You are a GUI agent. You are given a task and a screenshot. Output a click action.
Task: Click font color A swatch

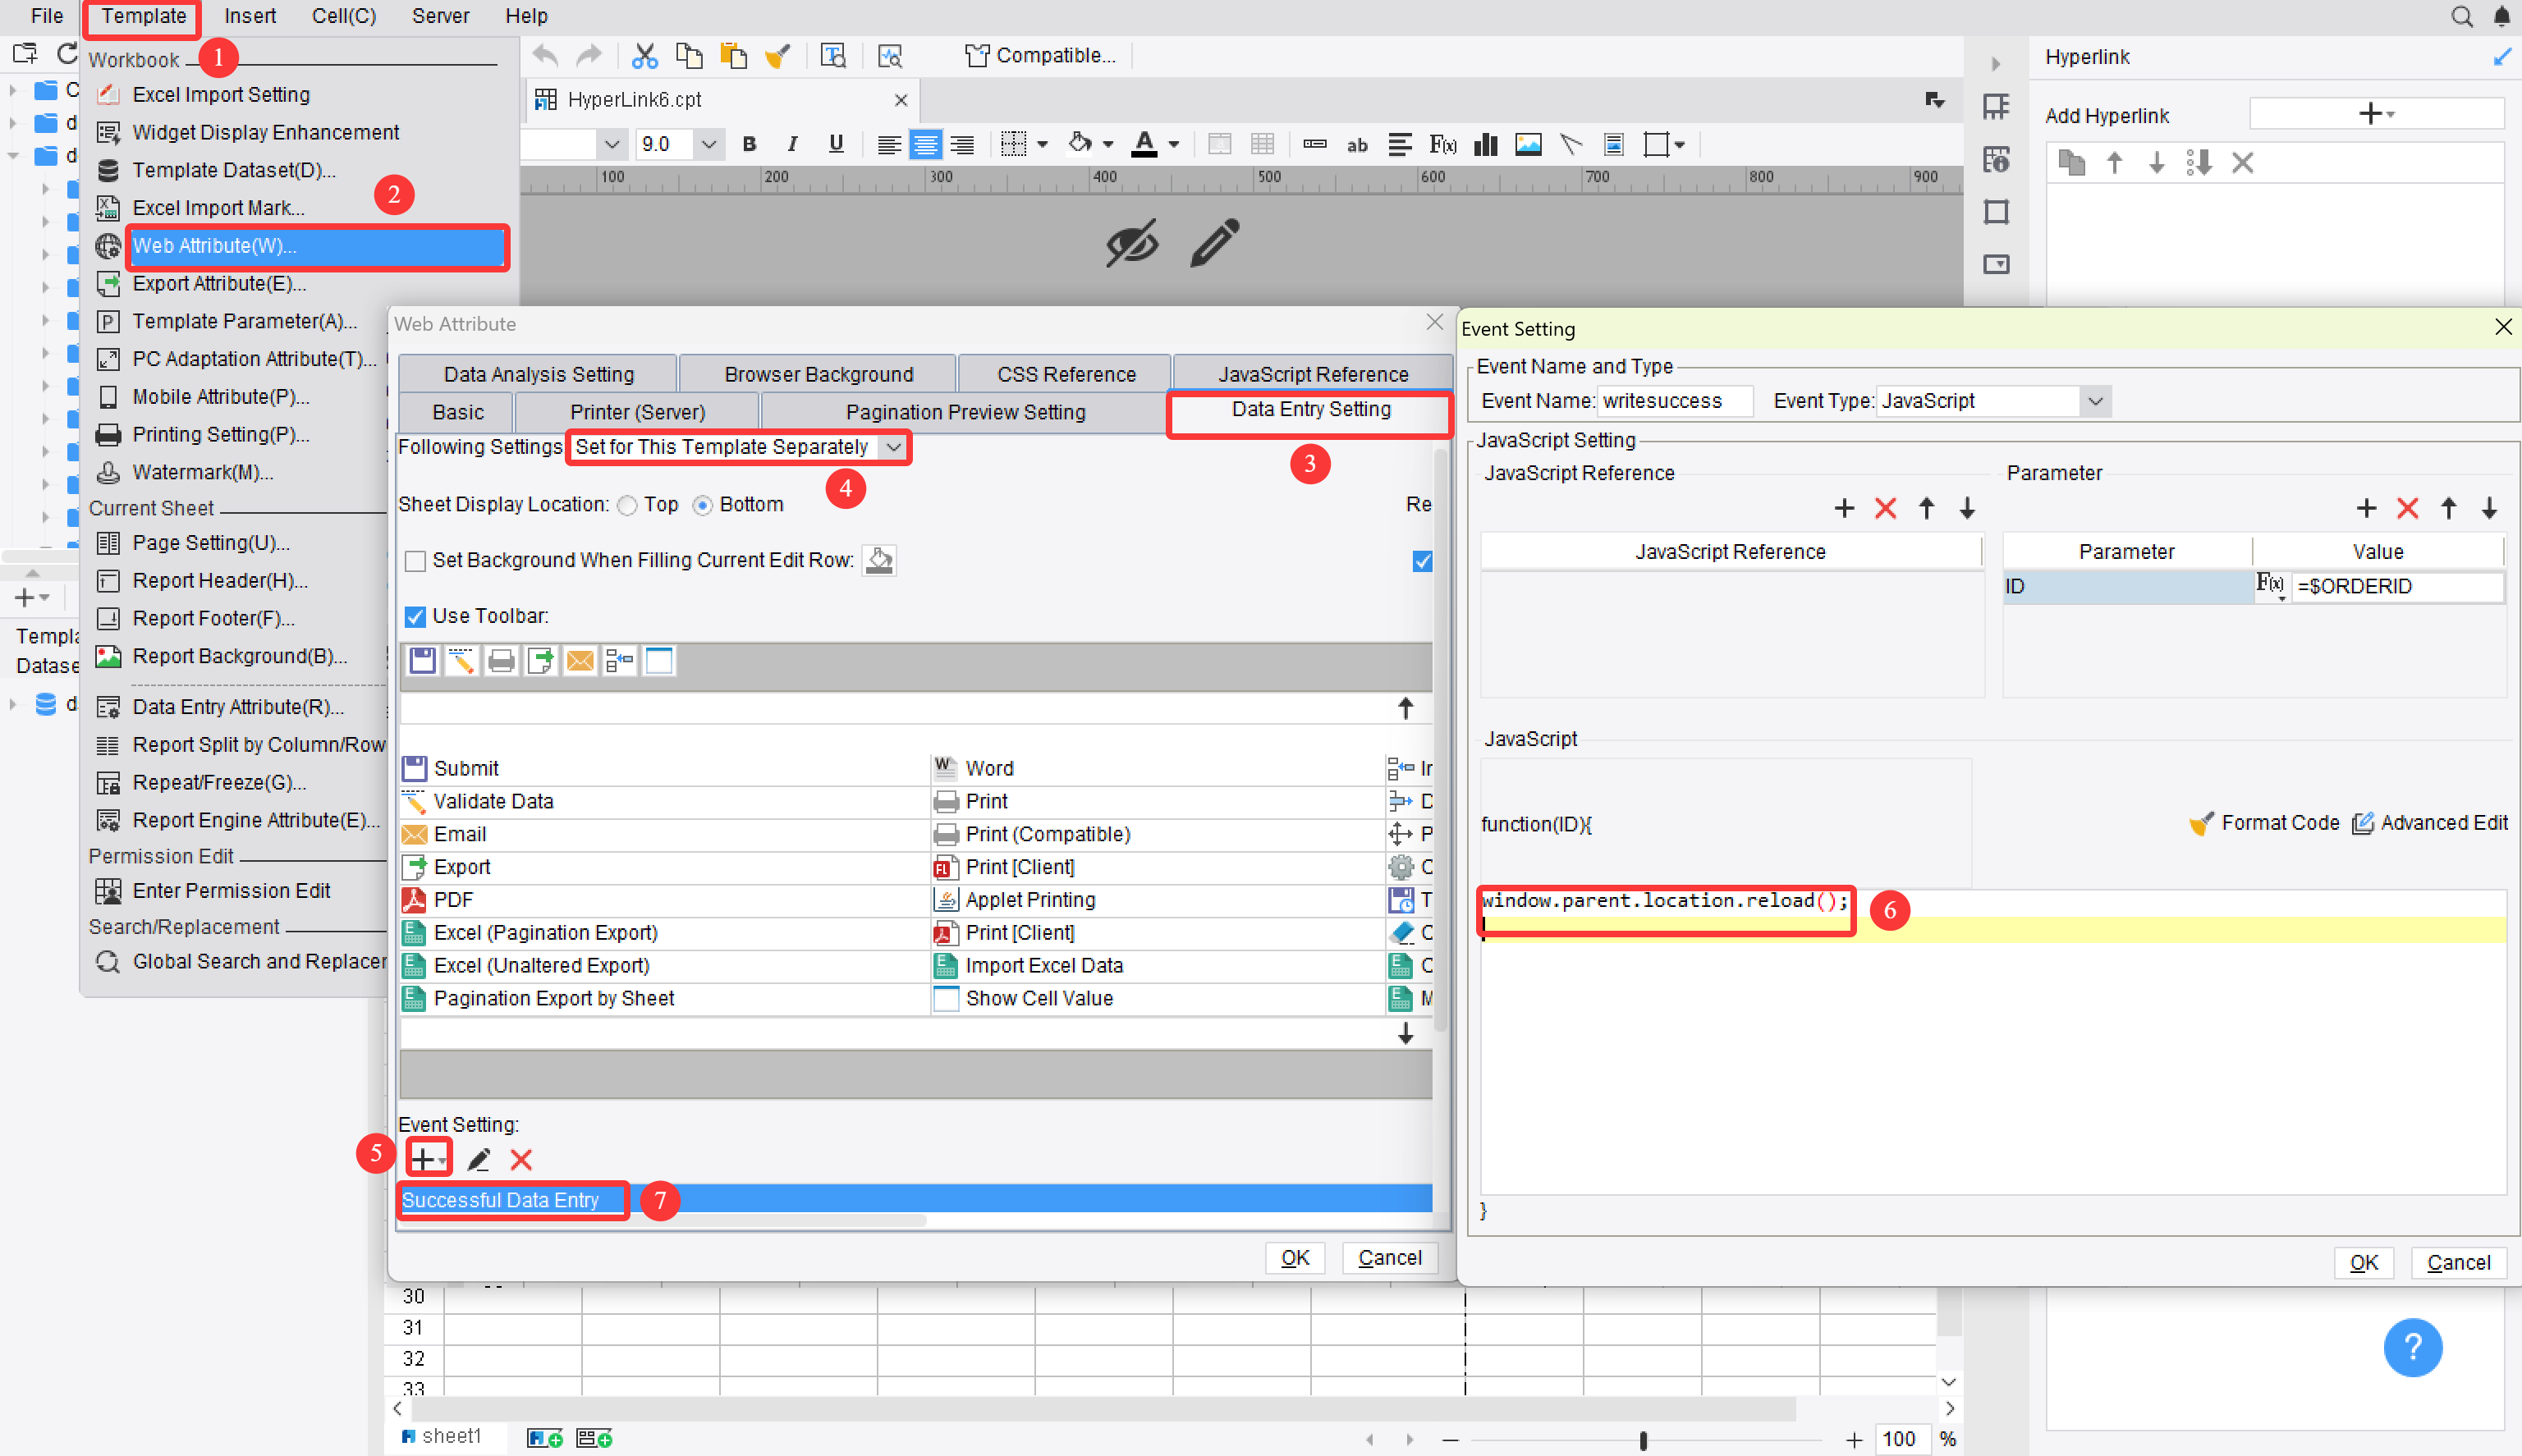(x=1144, y=145)
